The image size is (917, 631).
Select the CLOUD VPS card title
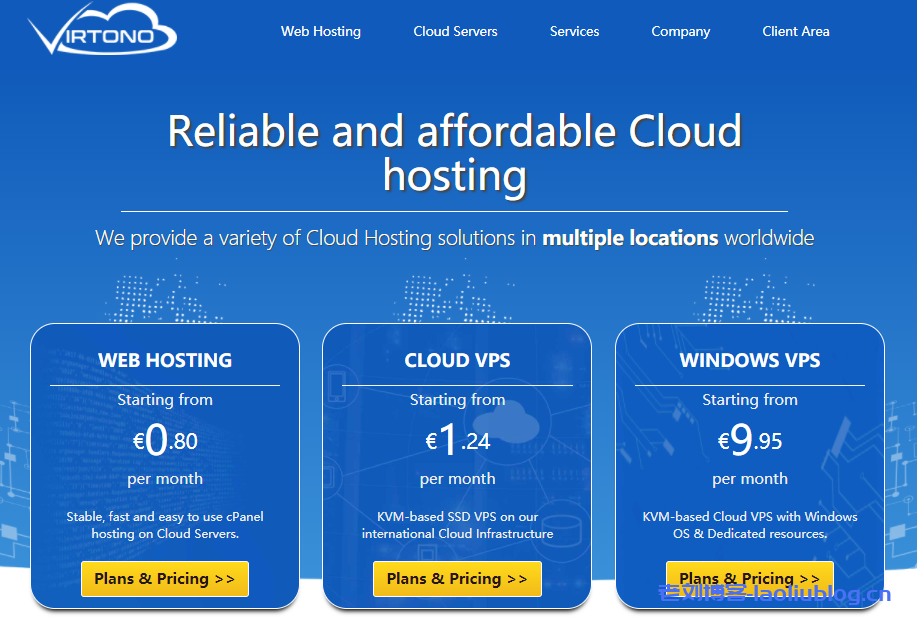(x=457, y=361)
